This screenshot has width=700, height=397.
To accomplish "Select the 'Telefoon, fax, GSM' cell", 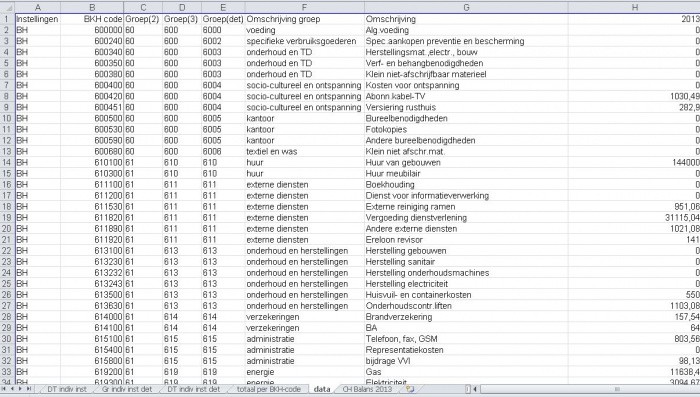I will (466, 339).
